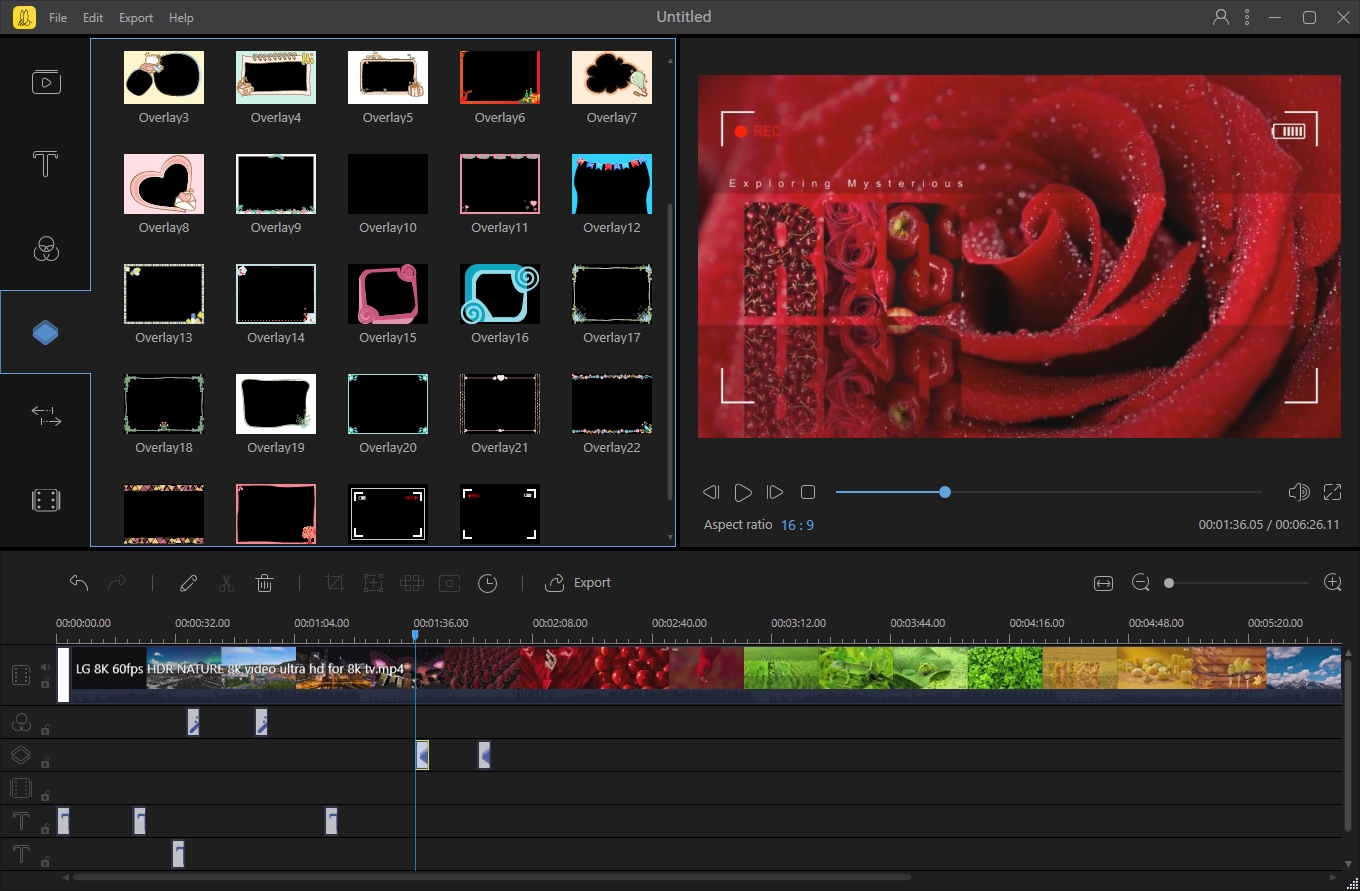Click the app logo in the title bar

click(x=24, y=17)
